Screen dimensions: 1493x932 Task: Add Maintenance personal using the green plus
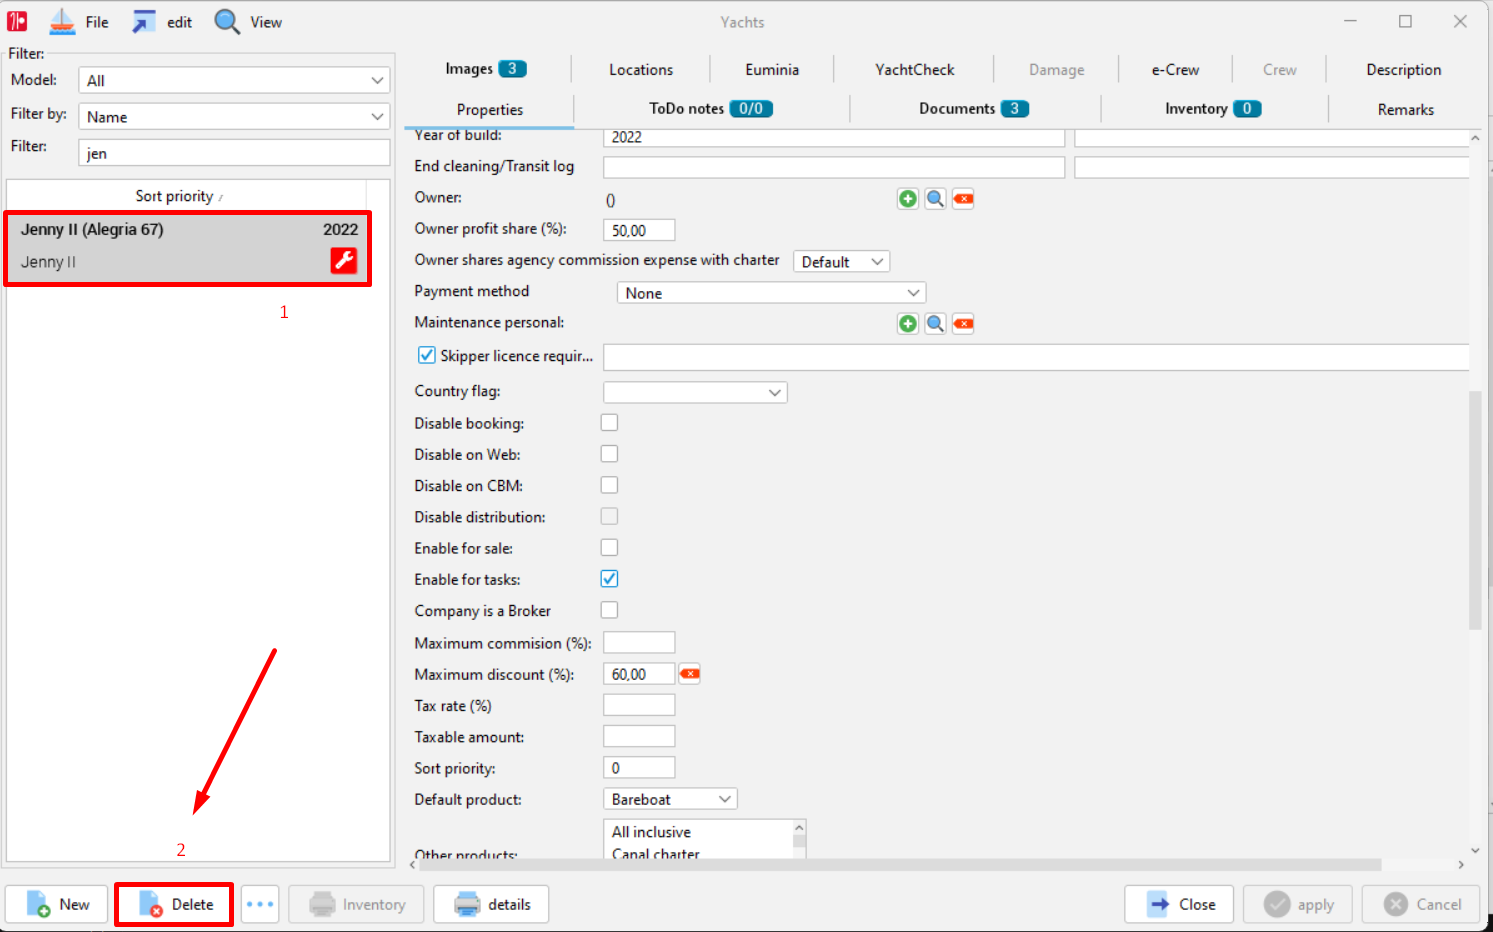point(907,324)
